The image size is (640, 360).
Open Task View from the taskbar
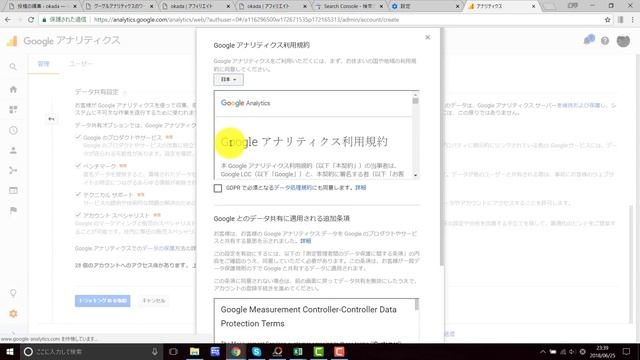pos(173,351)
